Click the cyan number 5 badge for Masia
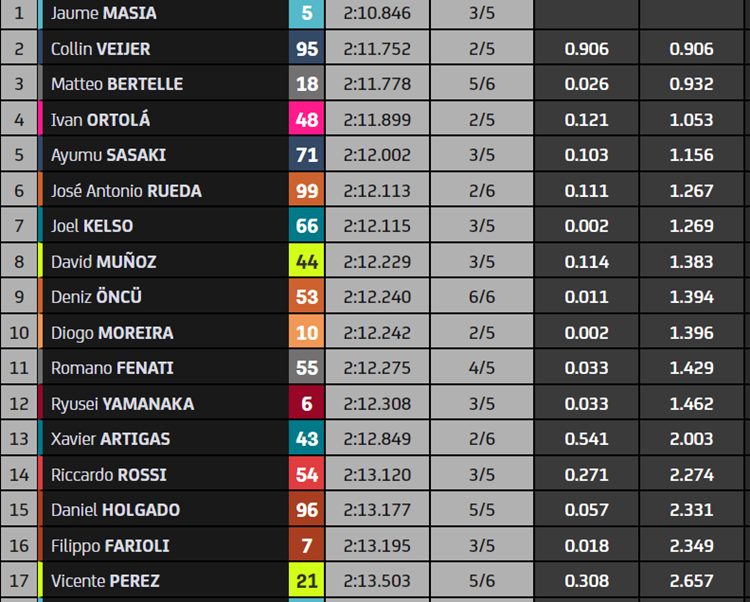The width and height of the screenshot is (750, 602). click(307, 13)
